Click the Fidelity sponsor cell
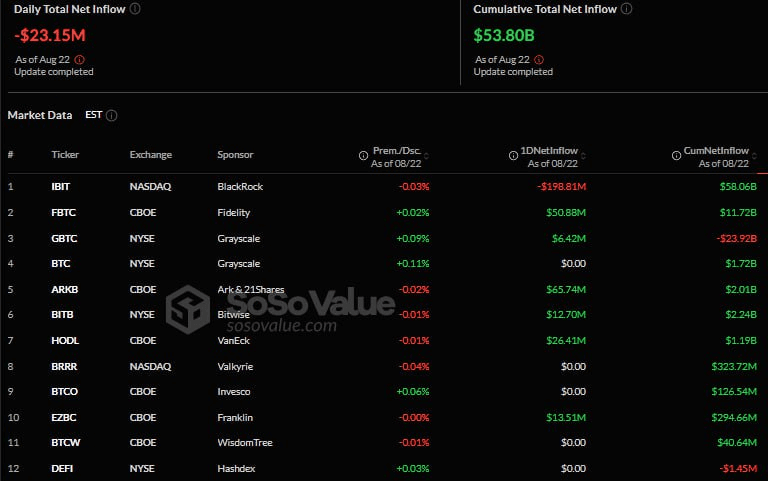Viewport: 768px width, 481px height. [x=234, y=213]
